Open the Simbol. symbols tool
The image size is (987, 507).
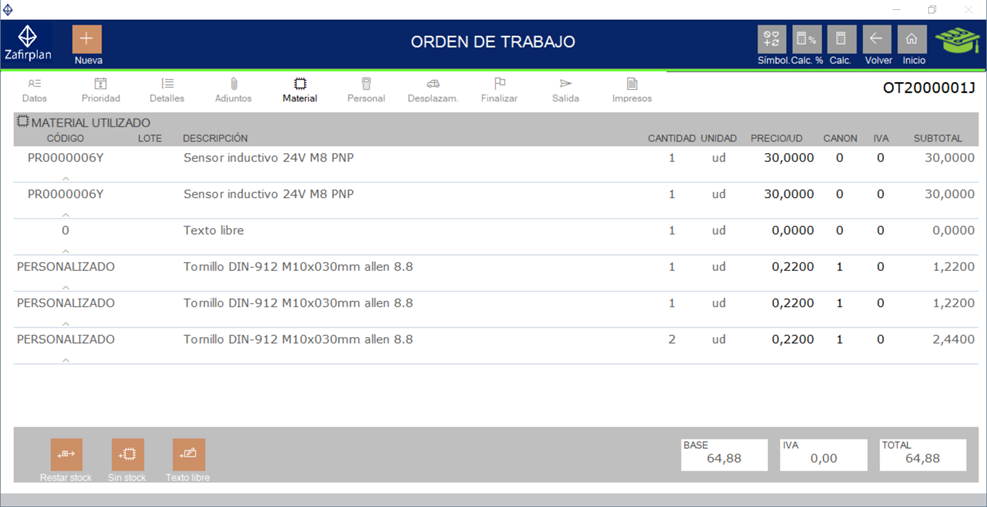pos(771,40)
